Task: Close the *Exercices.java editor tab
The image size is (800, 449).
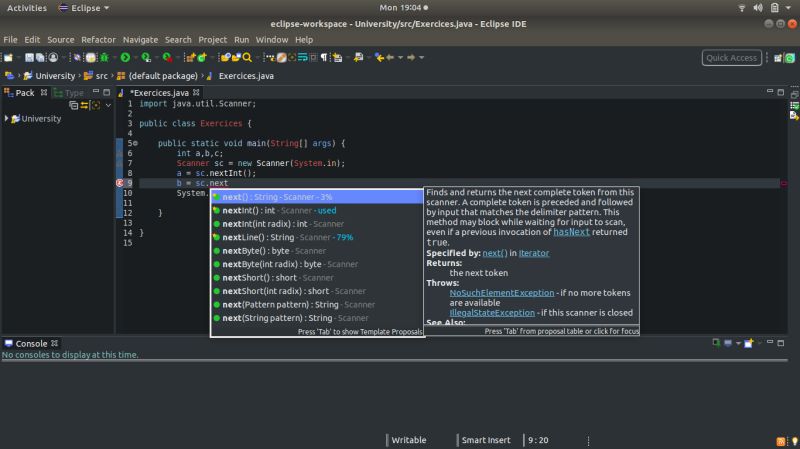Action: (x=196, y=92)
